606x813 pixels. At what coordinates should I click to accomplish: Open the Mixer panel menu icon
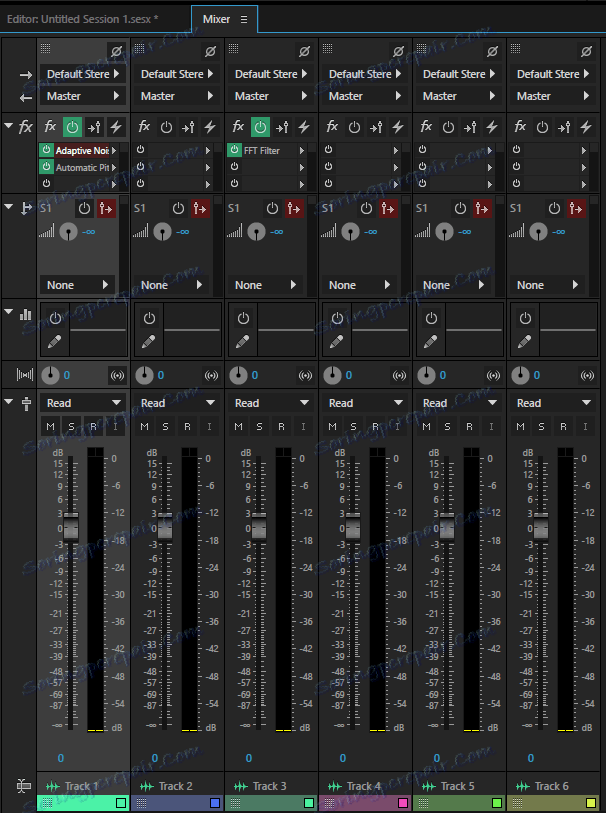pyautogui.click(x=244, y=20)
